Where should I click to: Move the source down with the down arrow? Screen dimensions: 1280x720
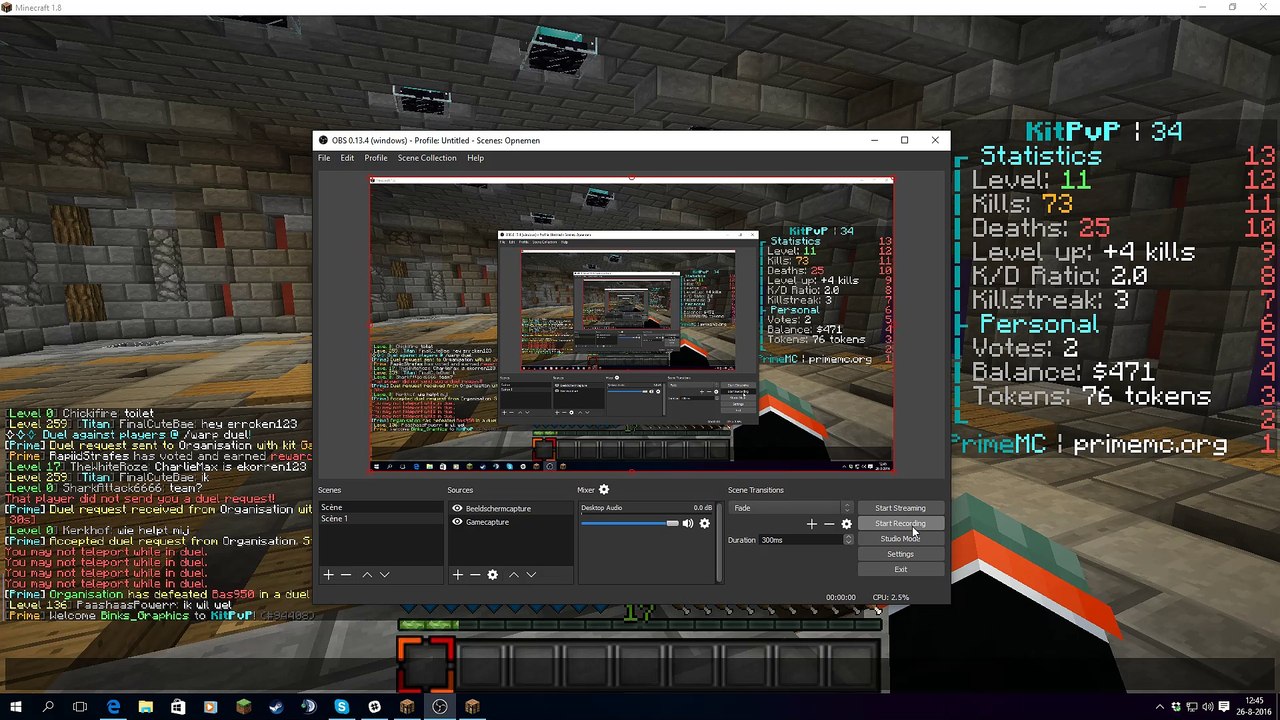[x=531, y=575]
